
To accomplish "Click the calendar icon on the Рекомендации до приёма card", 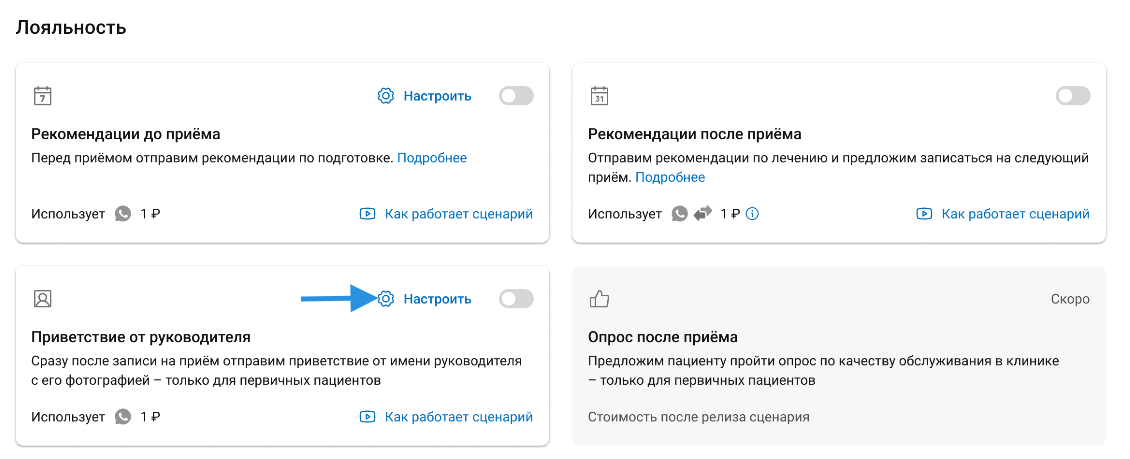I will 42,96.
